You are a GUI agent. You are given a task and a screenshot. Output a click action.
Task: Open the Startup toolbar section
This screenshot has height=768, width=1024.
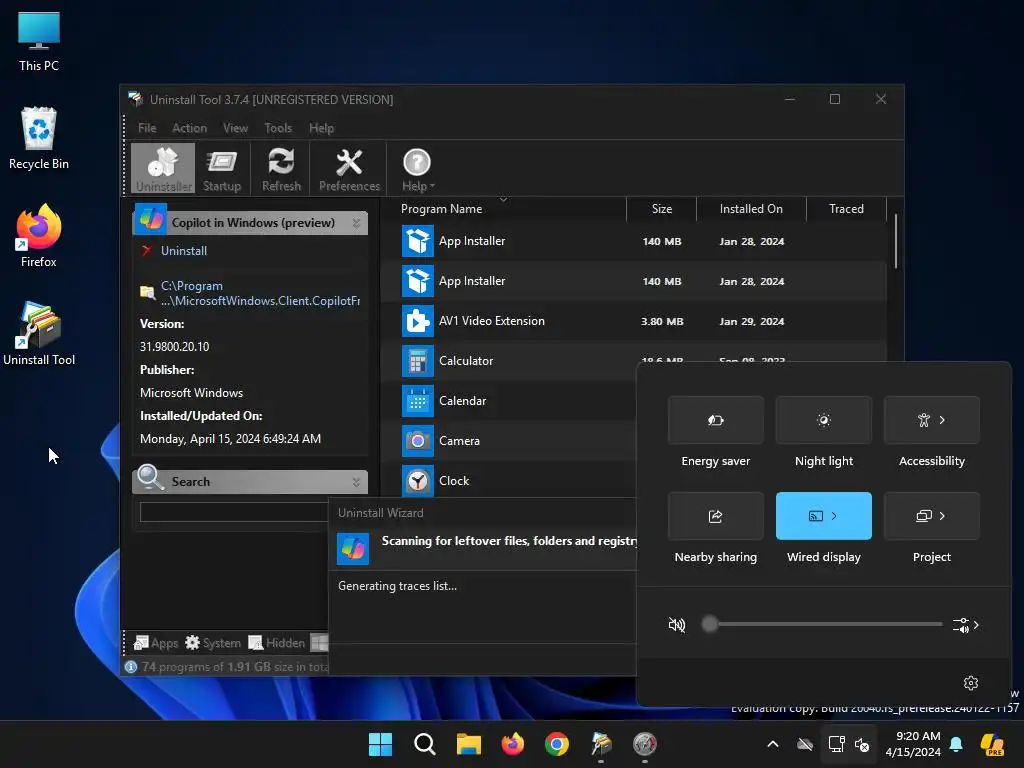pyautogui.click(x=221, y=168)
